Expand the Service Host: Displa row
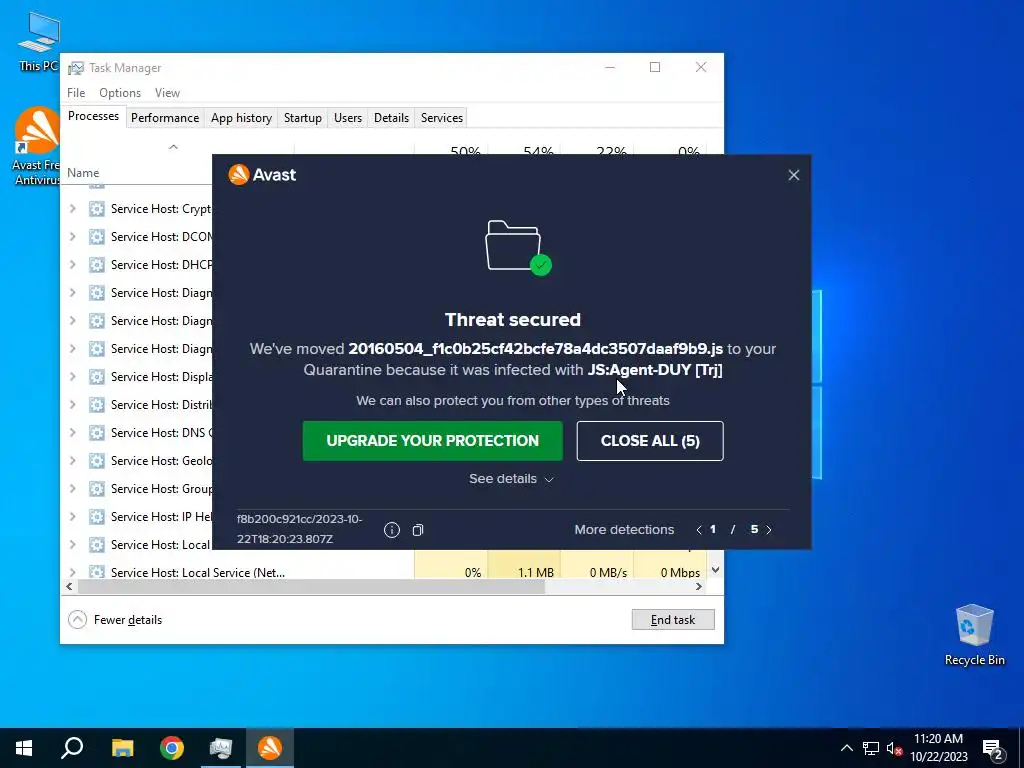The image size is (1024, 768). [72, 377]
